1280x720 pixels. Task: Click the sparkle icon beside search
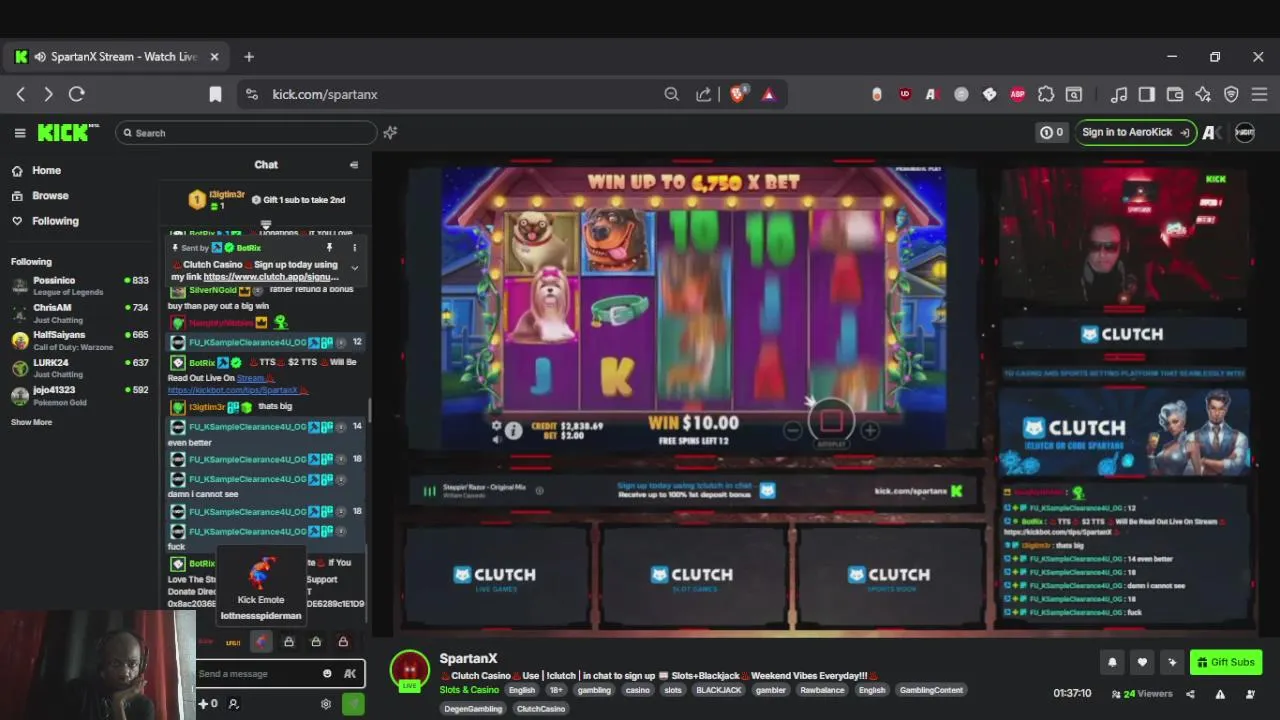click(x=390, y=132)
